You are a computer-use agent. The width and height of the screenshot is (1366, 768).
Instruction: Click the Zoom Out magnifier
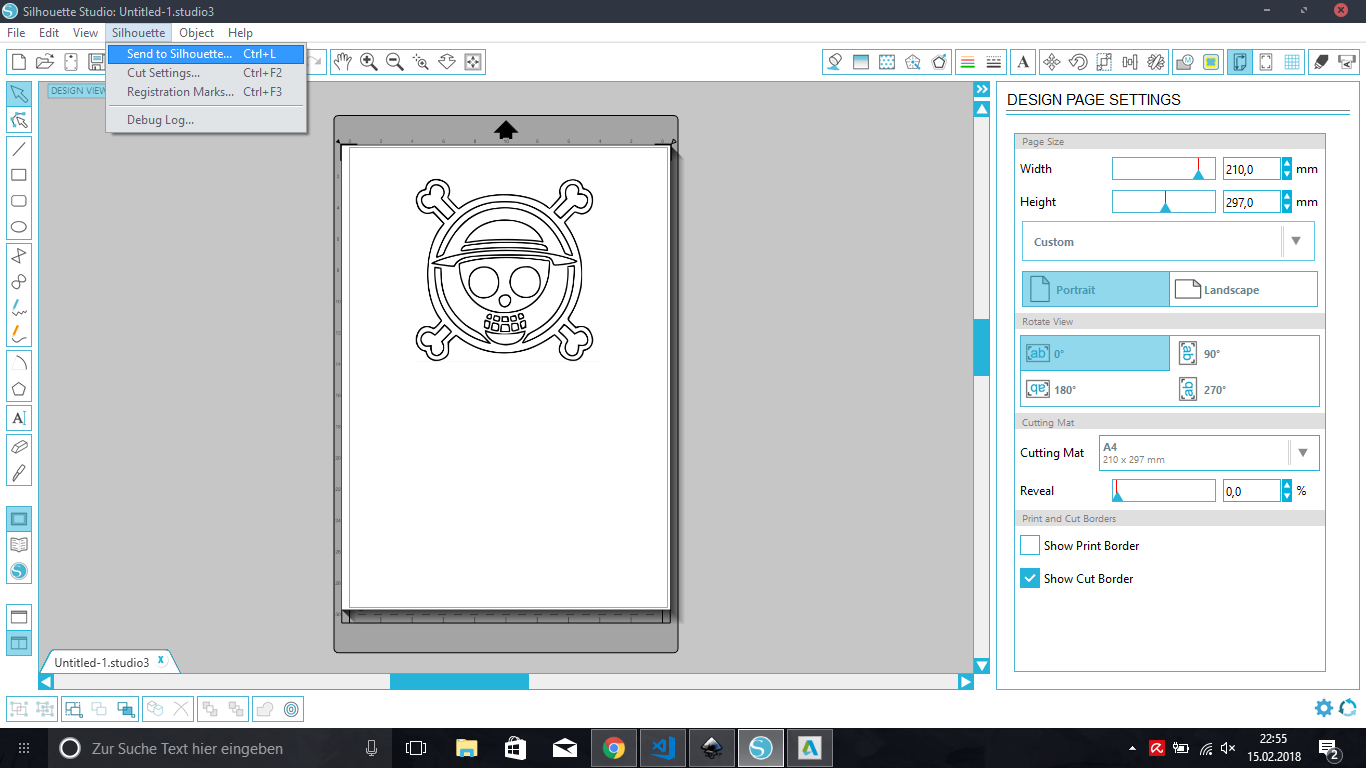point(395,62)
